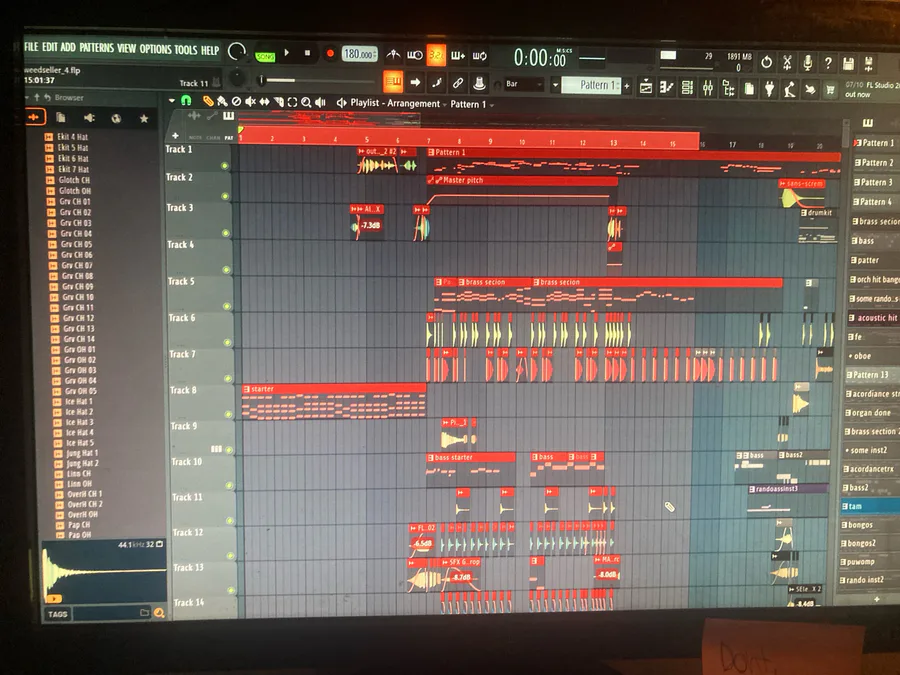Open the EDIT menu
Viewport: 900px width, 675px height.
pos(50,47)
